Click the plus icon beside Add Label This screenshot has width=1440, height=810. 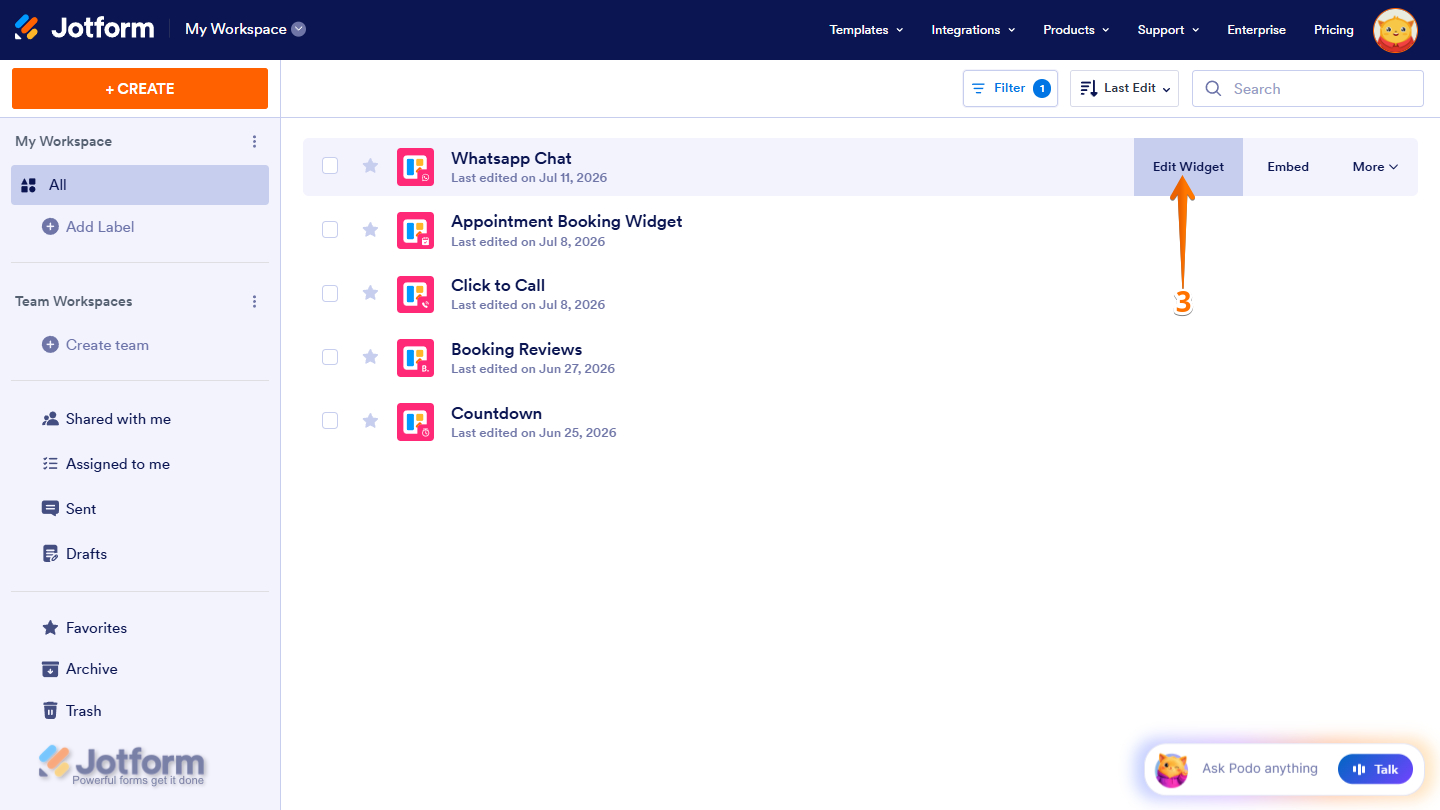coord(50,227)
